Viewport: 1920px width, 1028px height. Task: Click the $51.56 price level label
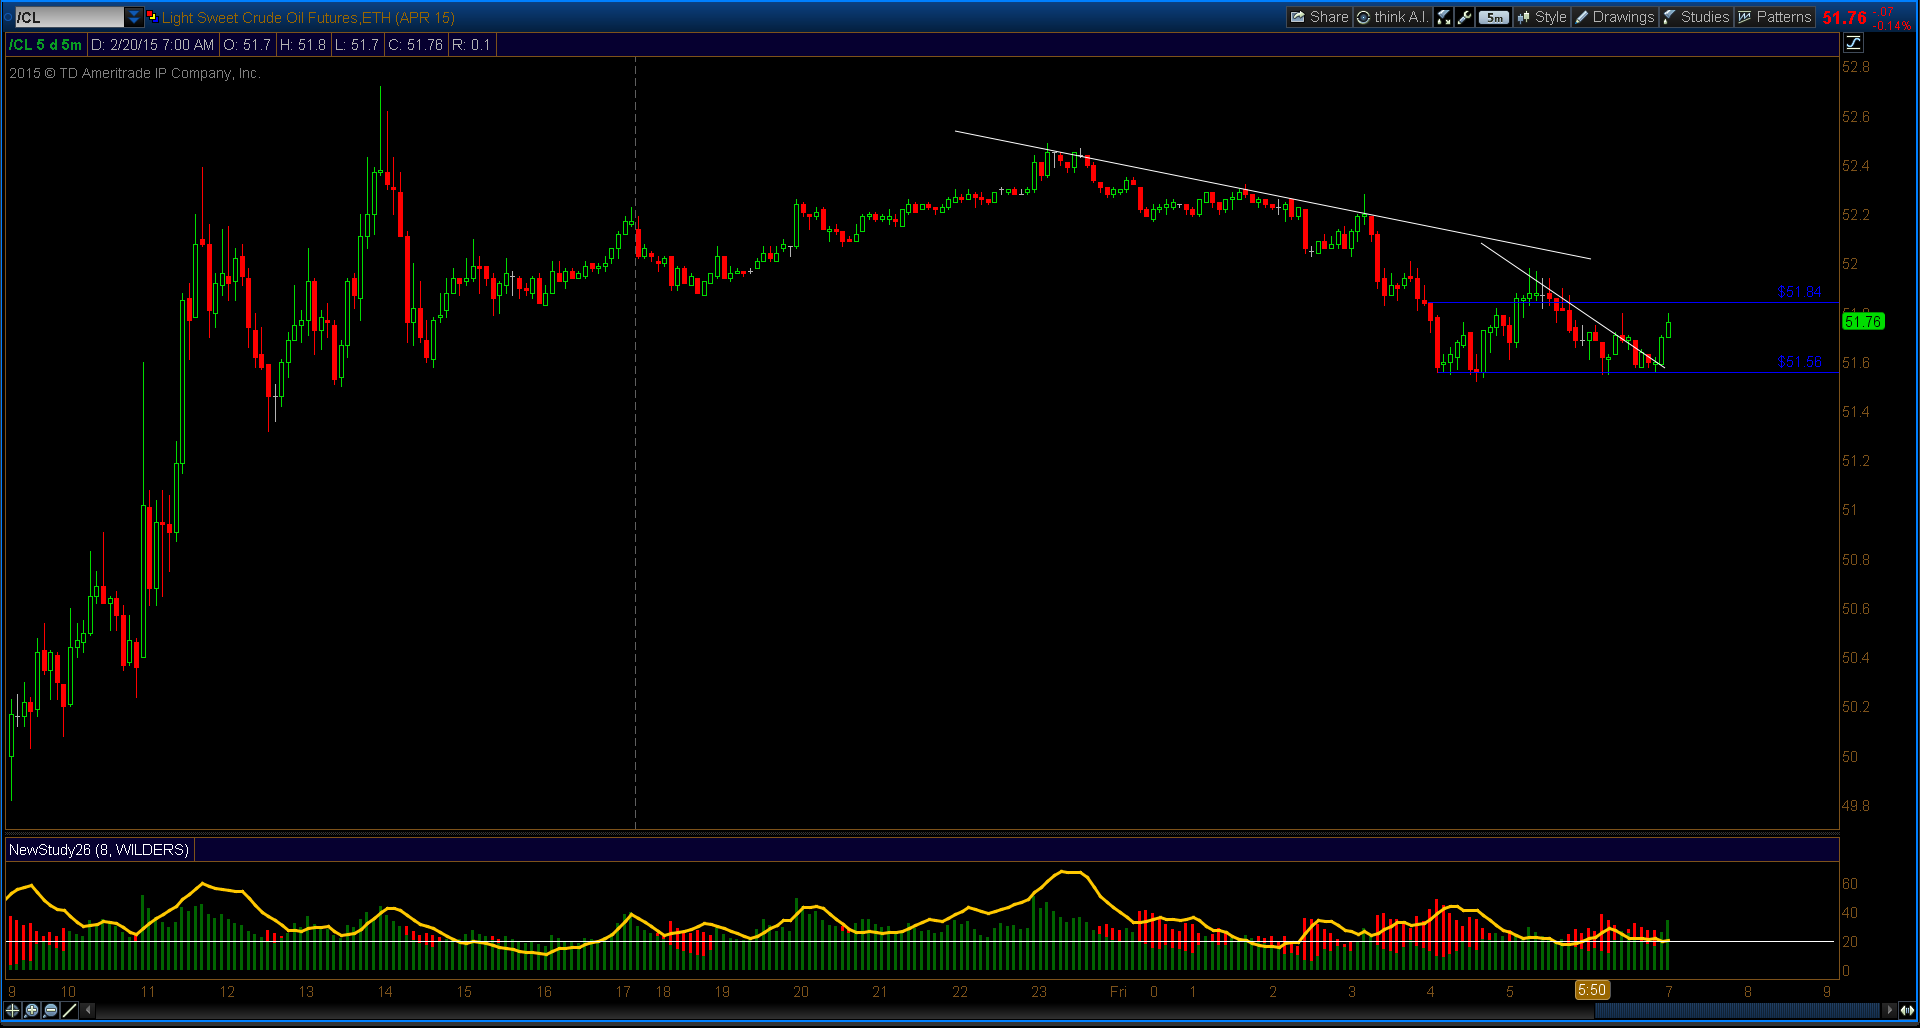1799,362
